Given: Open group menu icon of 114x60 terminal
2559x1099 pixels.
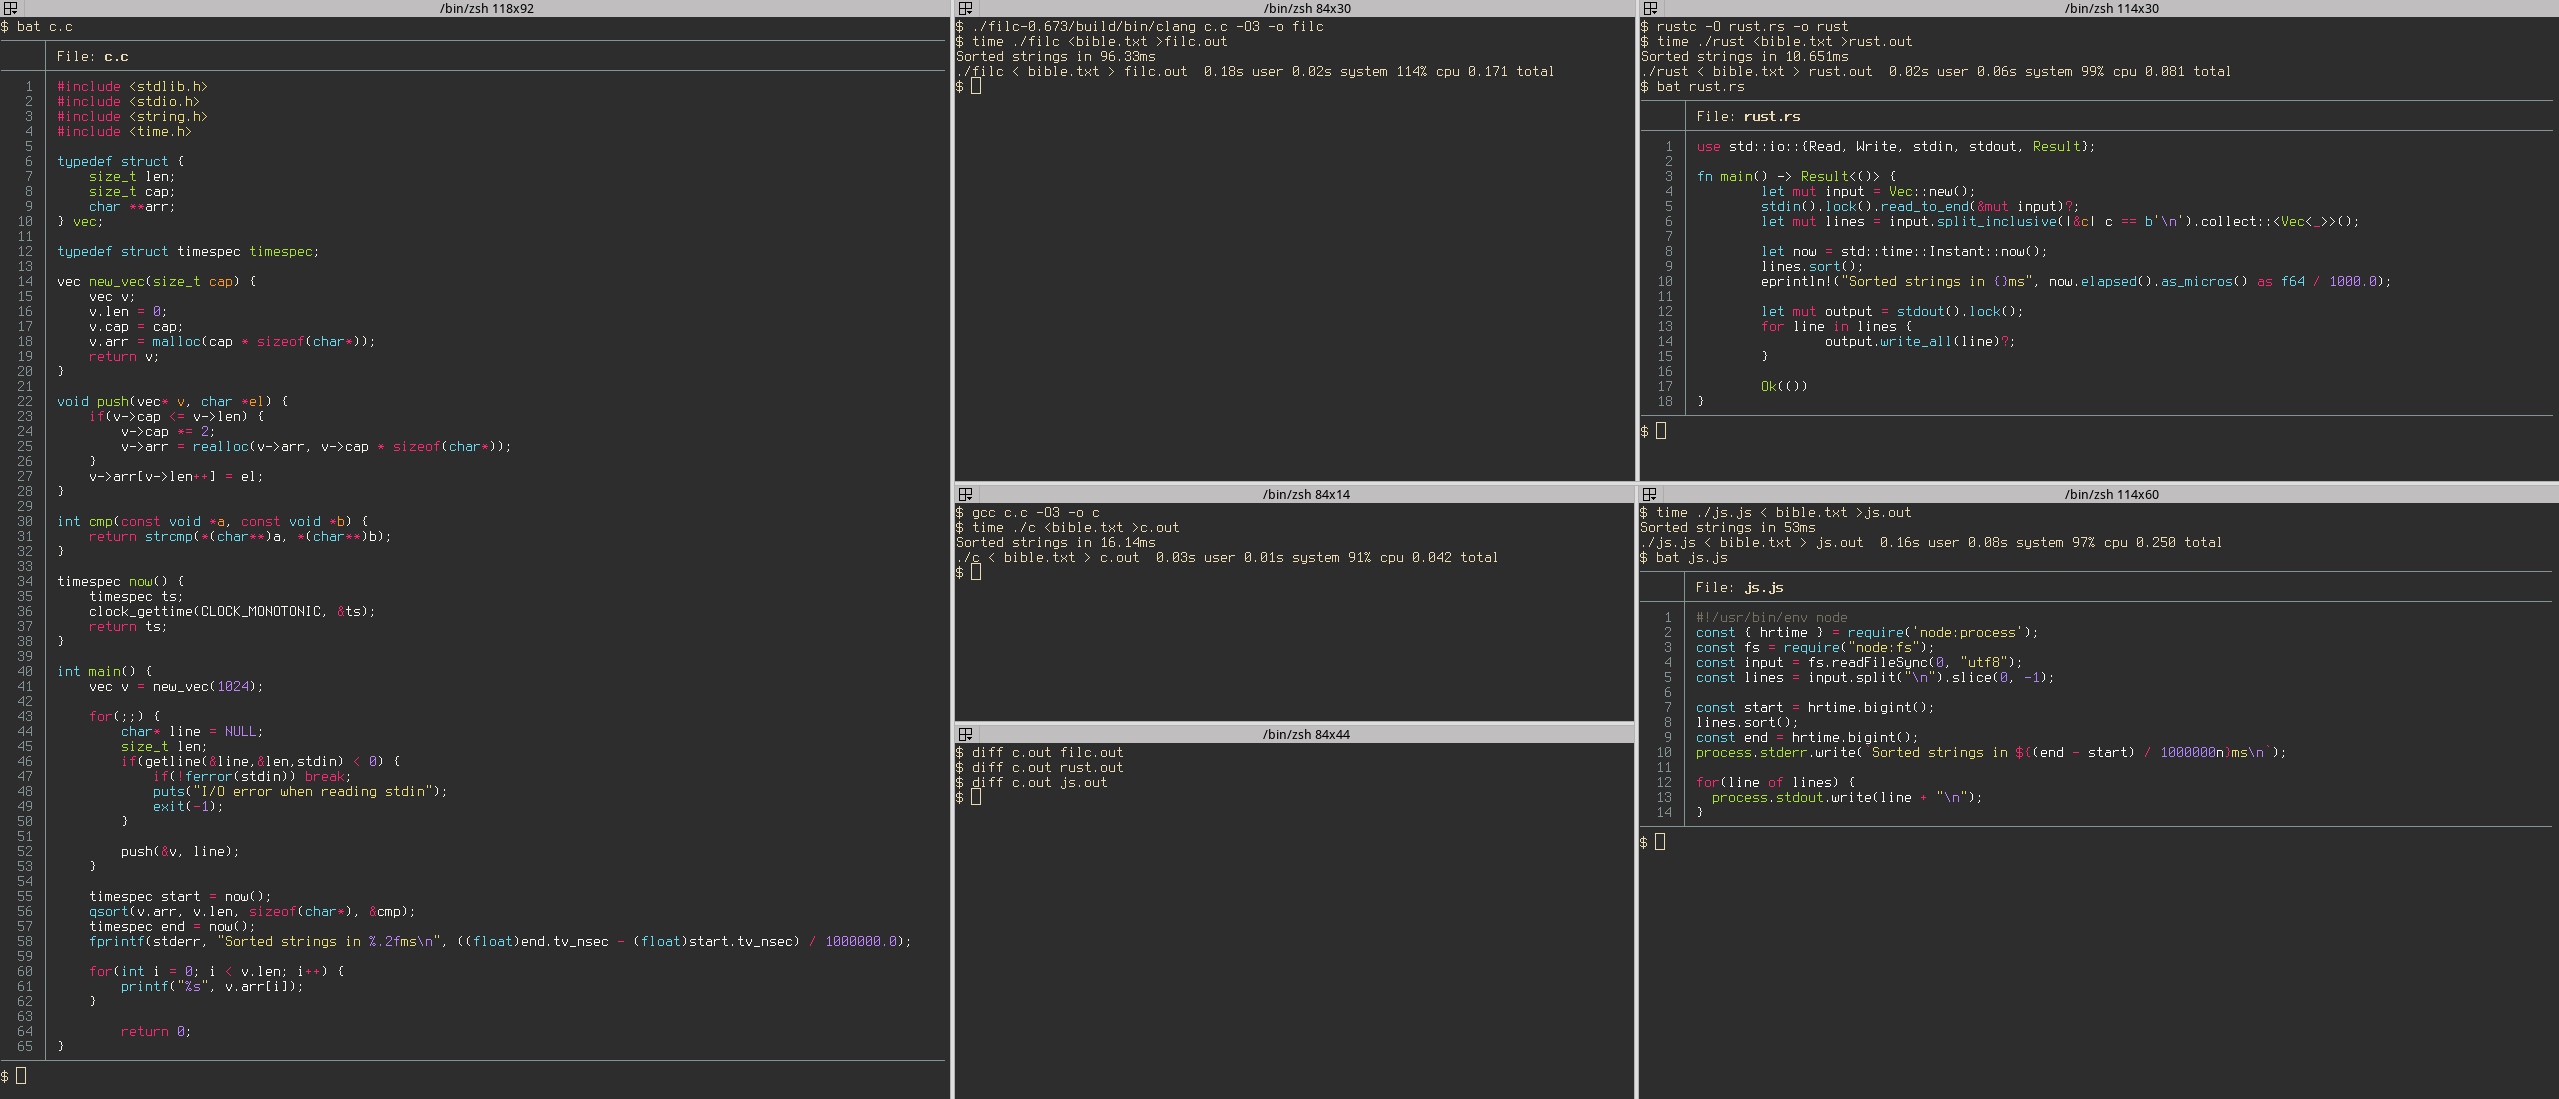Looking at the screenshot, I should coord(1650,494).
